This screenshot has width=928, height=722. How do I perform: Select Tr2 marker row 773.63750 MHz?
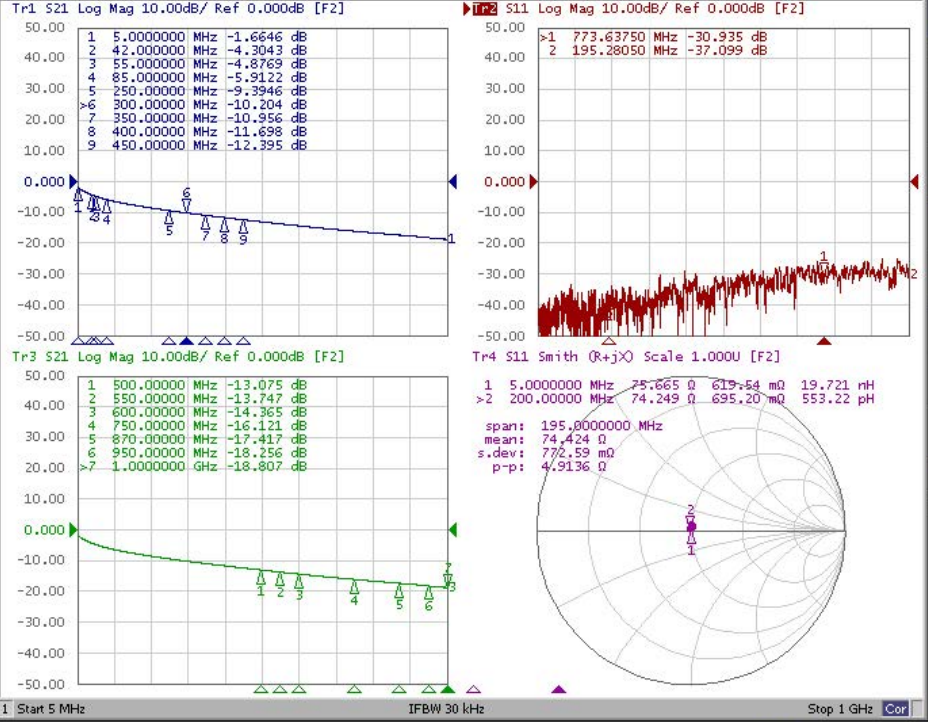tap(653, 37)
